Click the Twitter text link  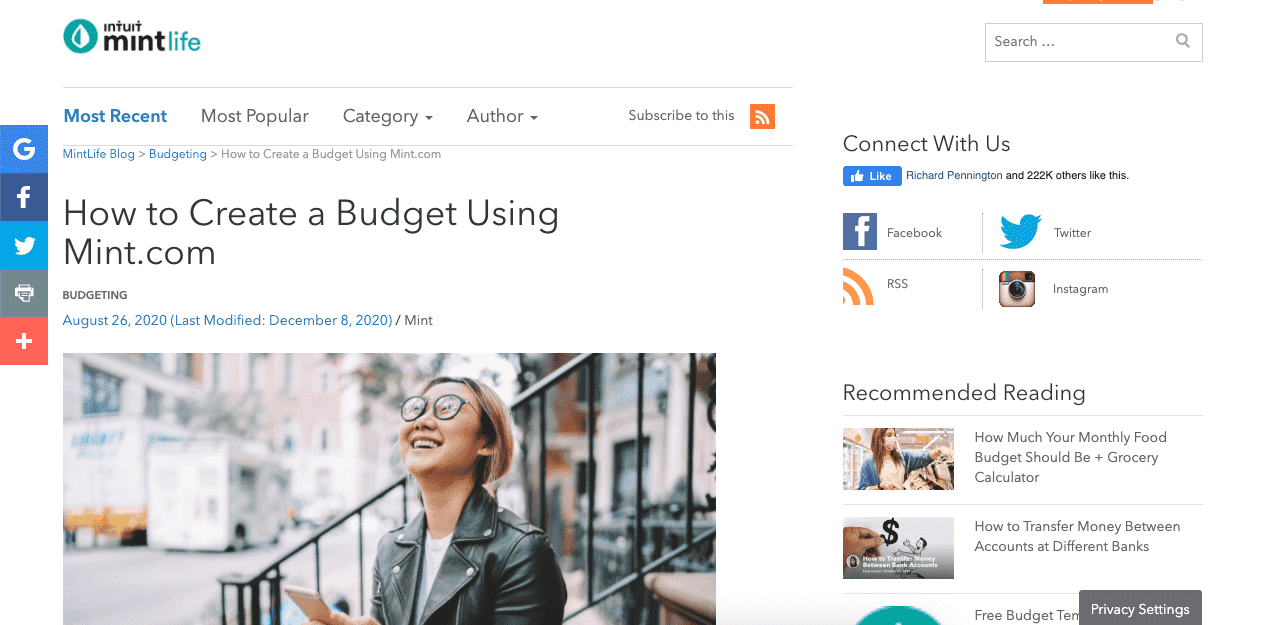tap(1072, 233)
